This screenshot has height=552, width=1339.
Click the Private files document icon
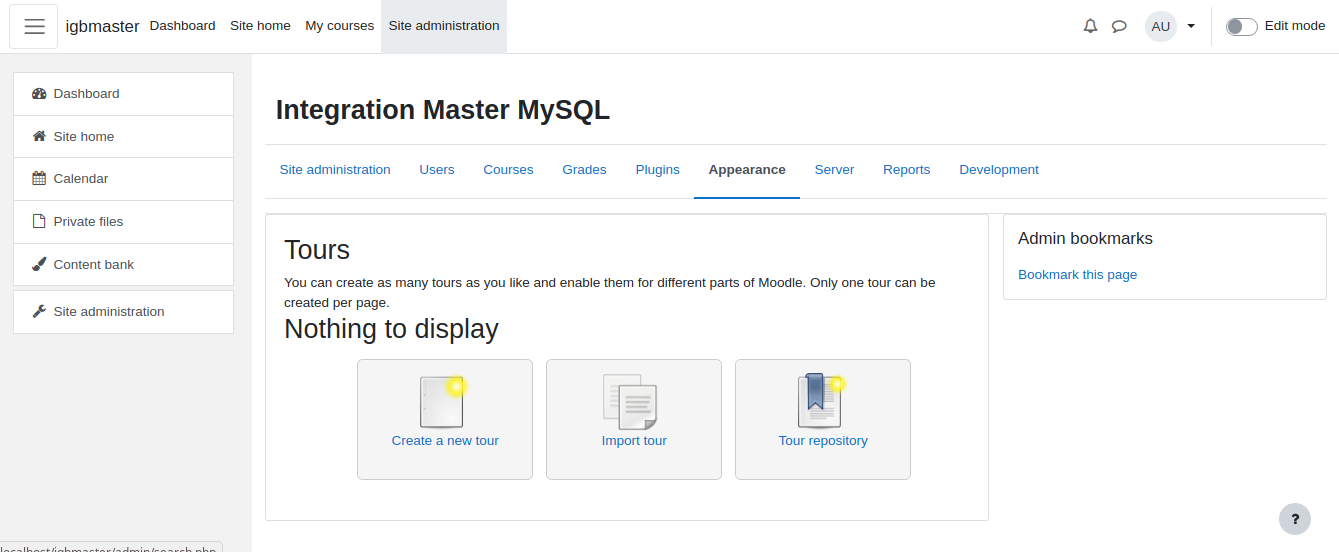point(39,221)
